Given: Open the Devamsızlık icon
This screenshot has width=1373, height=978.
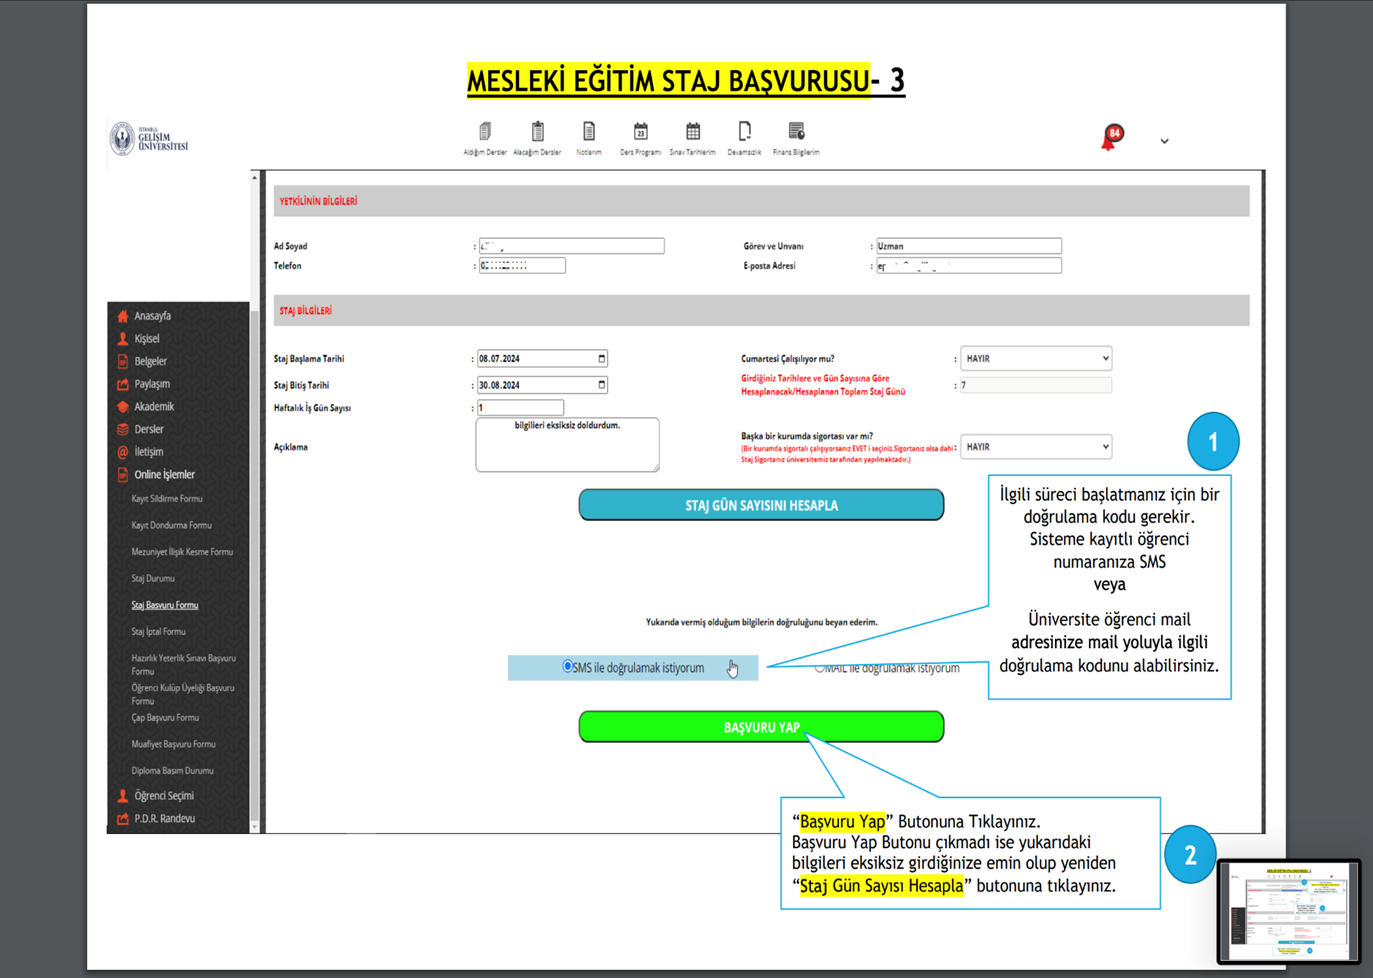Looking at the screenshot, I should click(x=744, y=133).
